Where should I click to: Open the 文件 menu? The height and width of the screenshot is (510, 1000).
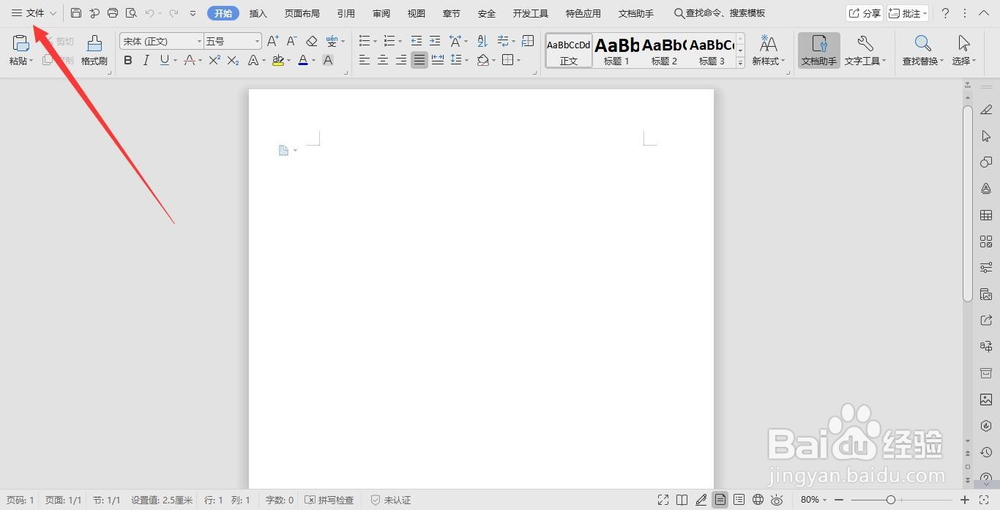pos(34,13)
